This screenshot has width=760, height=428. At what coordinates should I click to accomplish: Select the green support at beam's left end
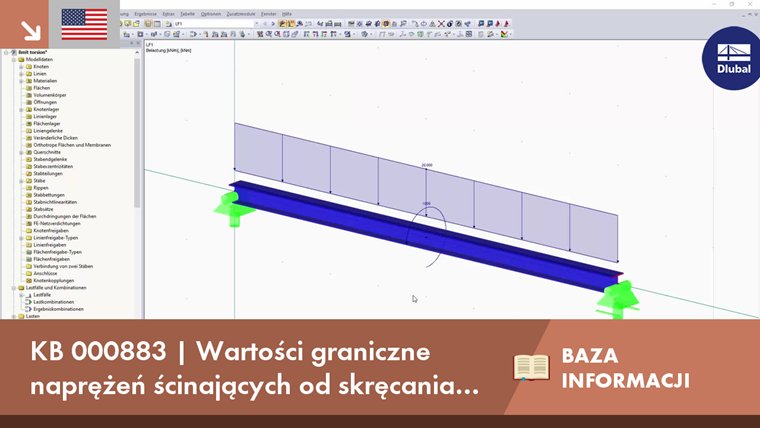coord(234,208)
